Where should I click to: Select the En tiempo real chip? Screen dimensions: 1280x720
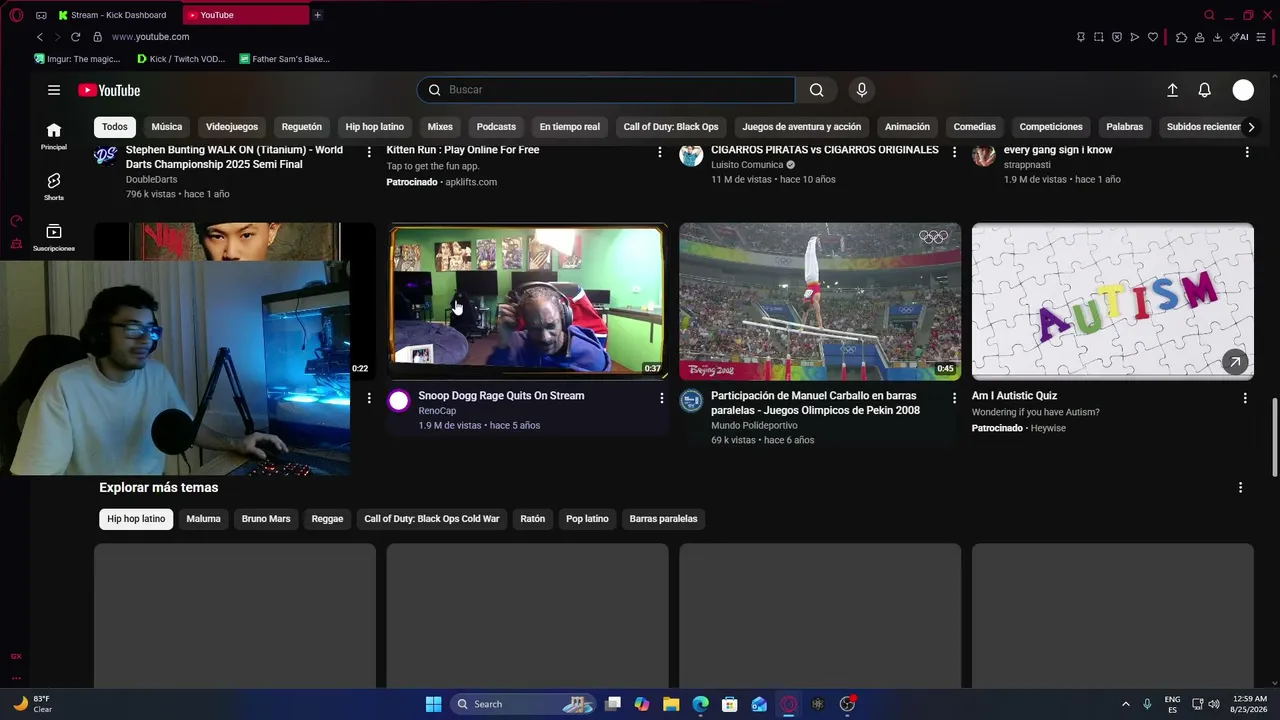[570, 127]
